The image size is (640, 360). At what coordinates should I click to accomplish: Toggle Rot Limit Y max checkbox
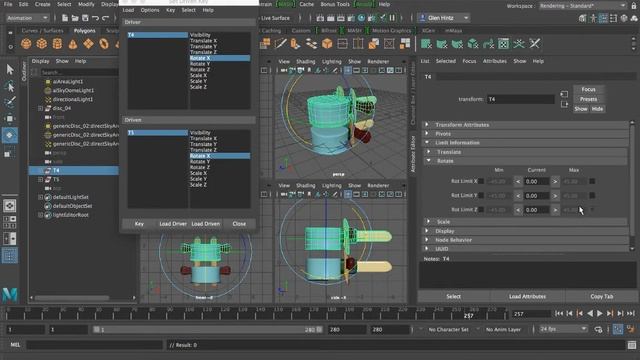[x=592, y=196]
